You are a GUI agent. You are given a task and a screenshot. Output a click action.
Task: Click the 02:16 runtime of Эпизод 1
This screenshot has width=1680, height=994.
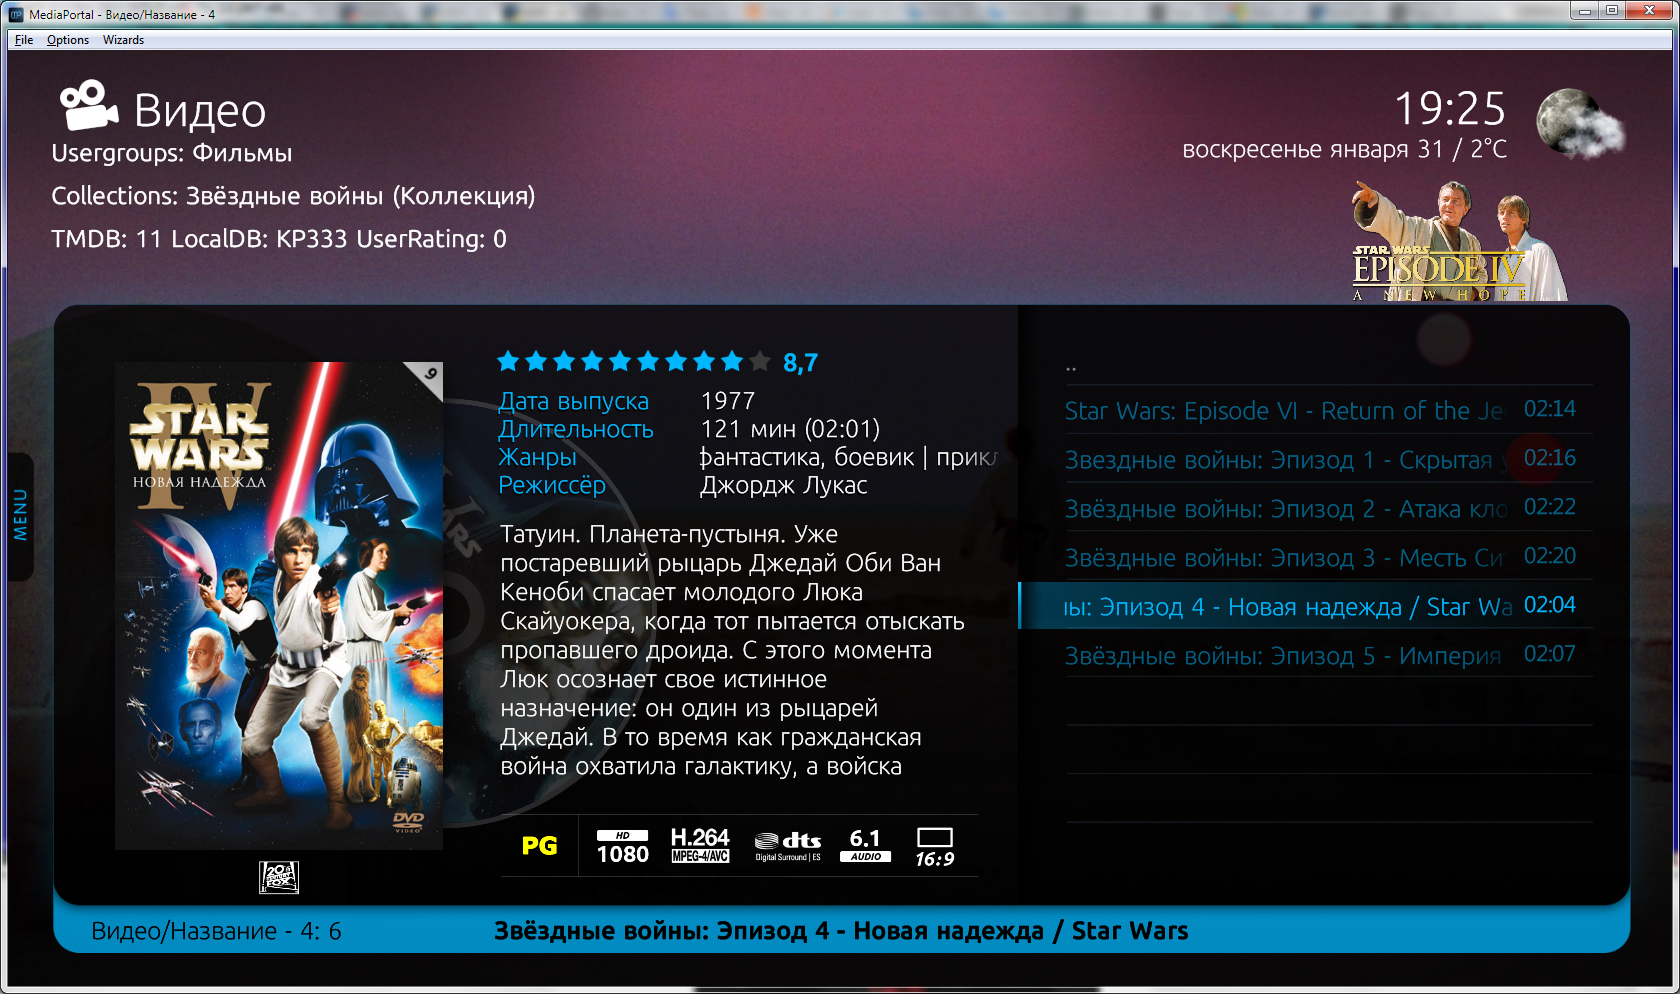[x=1549, y=458]
